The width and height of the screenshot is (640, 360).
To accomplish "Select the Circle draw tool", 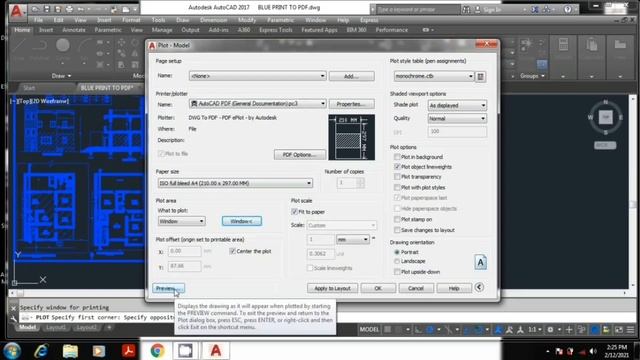I will pos(63,45).
